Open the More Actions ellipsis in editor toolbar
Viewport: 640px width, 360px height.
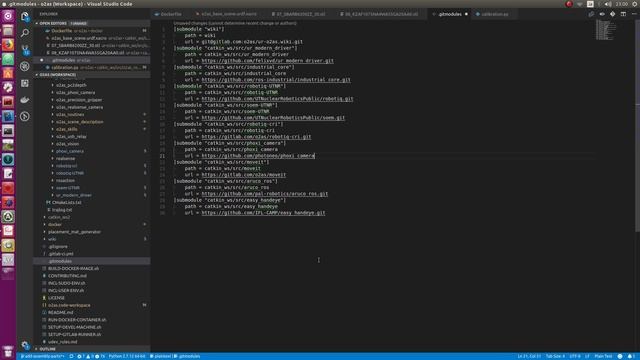click(x=634, y=14)
